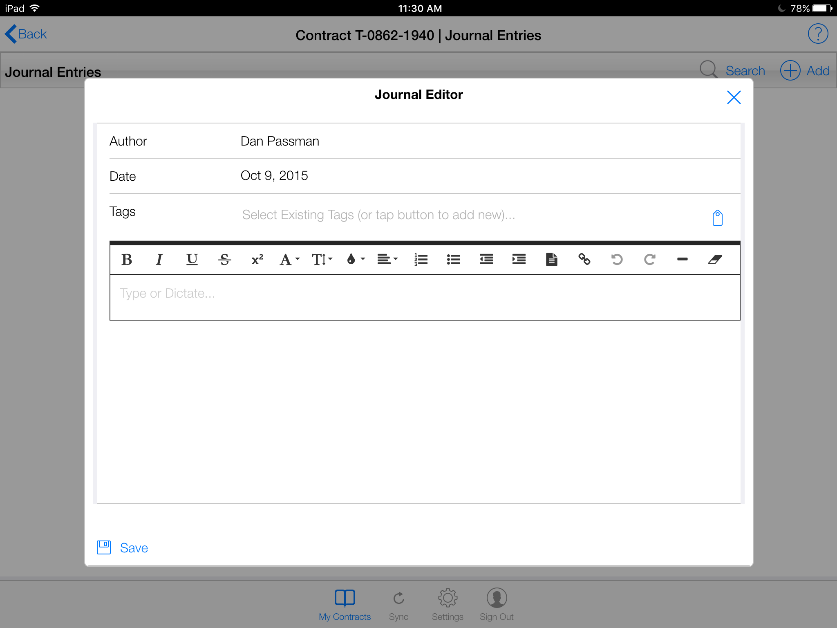Expand the text alignment dropdown
The height and width of the screenshot is (628, 837).
387,260
